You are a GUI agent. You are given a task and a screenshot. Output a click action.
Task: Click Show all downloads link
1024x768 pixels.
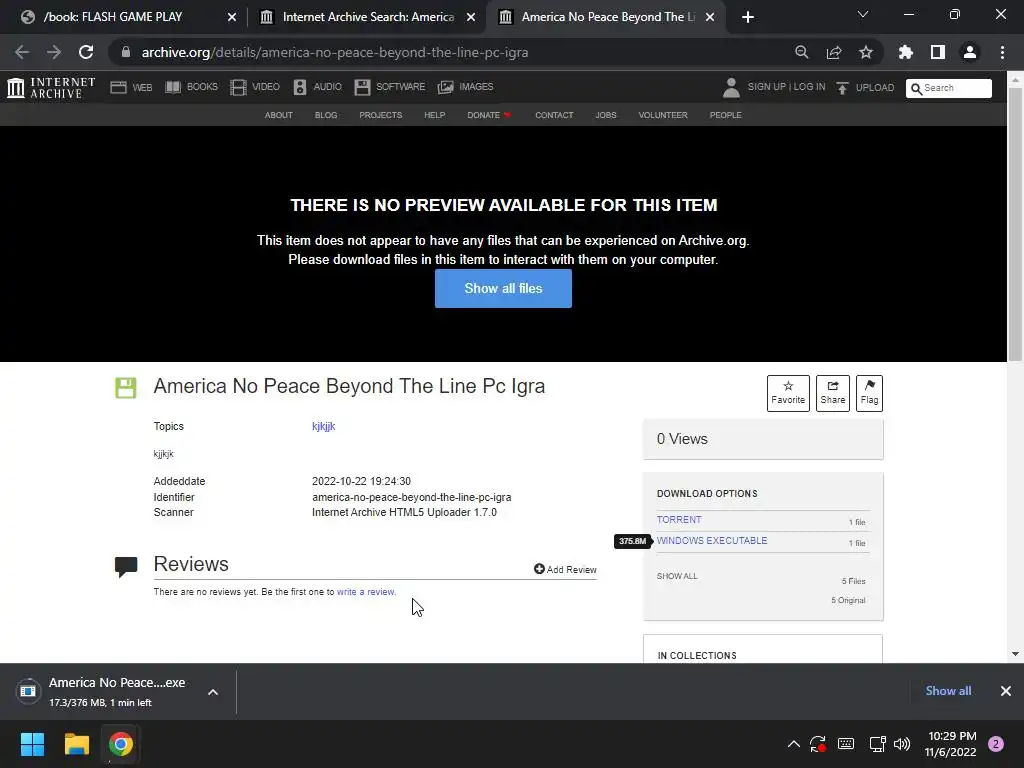click(948, 691)
